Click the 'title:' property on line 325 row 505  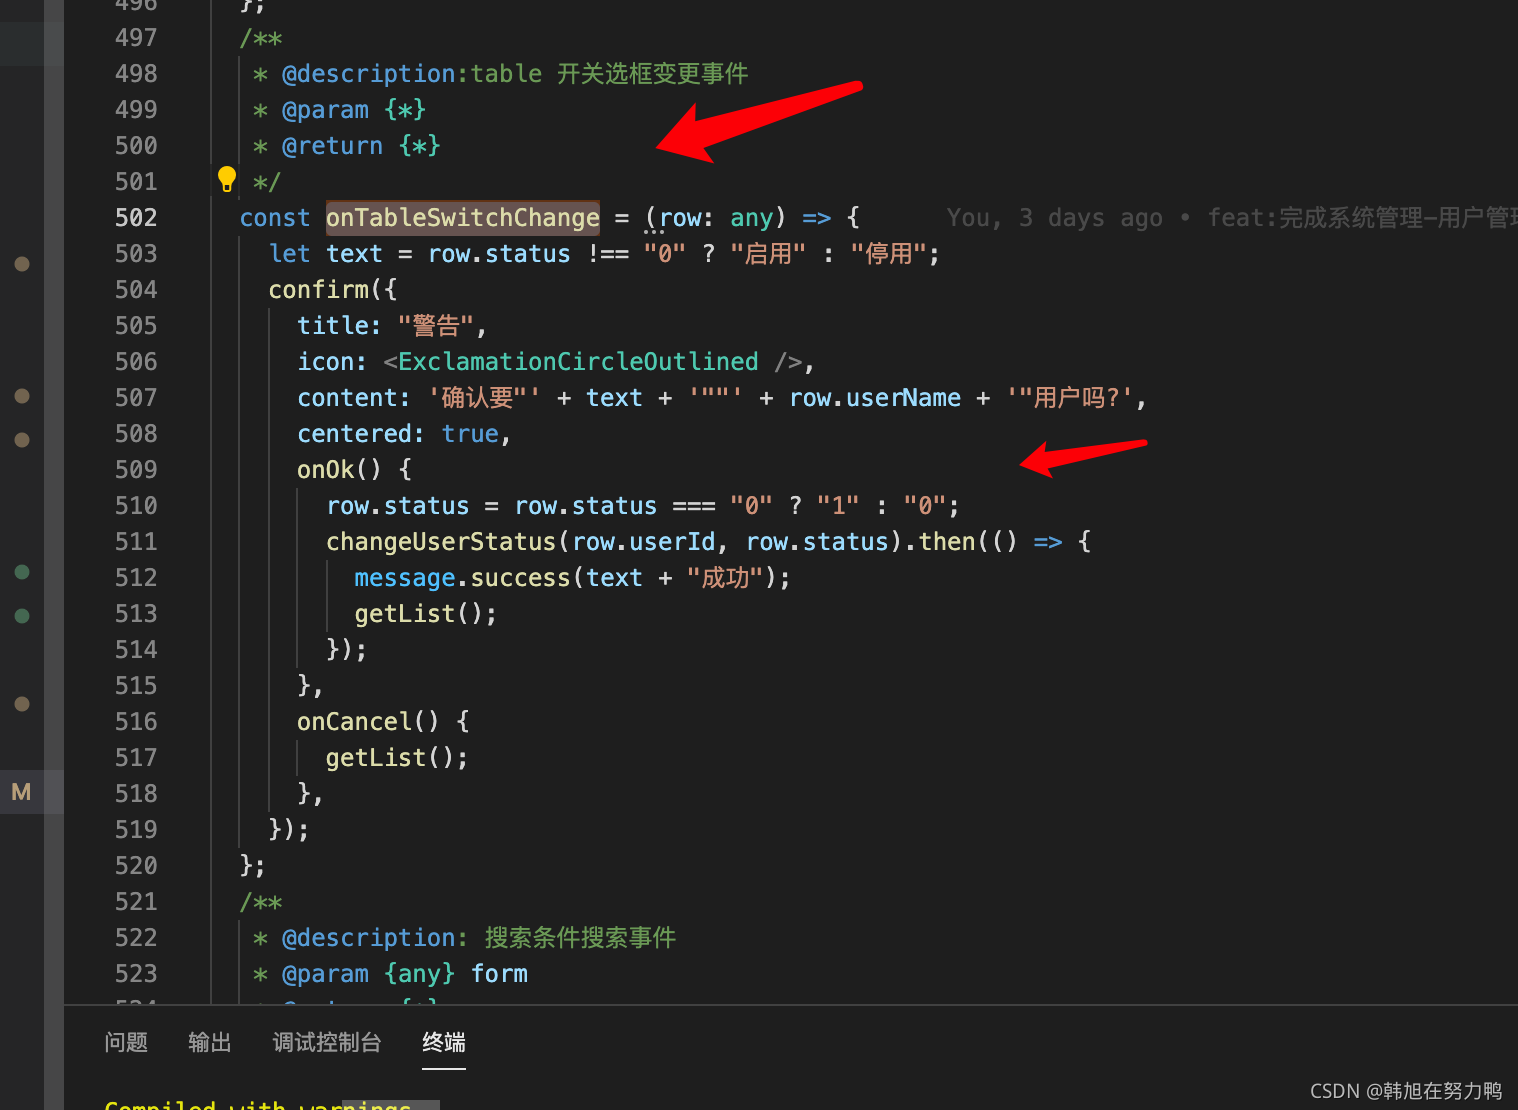(339, 326)
